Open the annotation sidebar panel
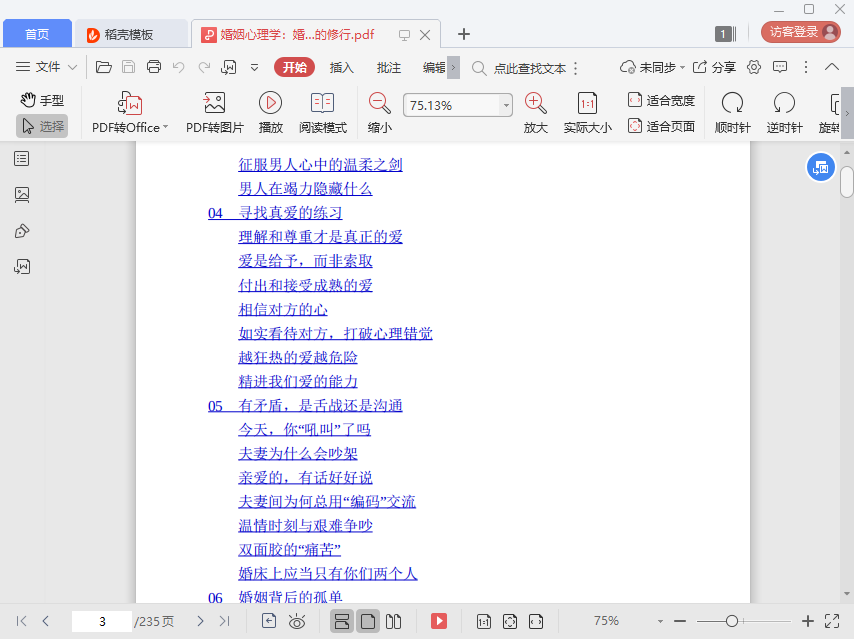Image resolution: width=854 pixels, height=639 pixels. pyautogui.click(x=22, y=231)
